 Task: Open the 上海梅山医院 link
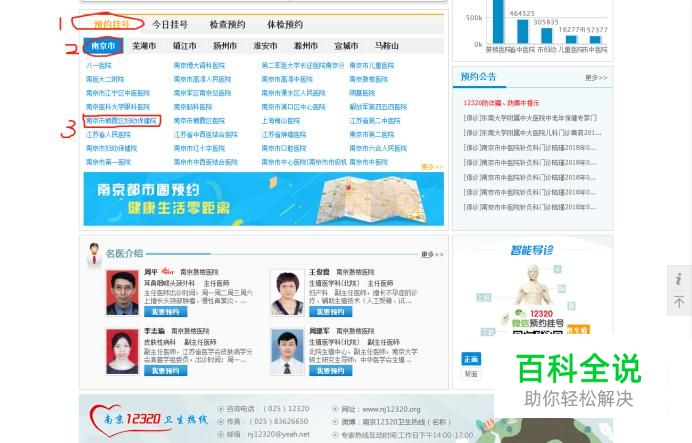pyautogui.click(x=281, y=120)
